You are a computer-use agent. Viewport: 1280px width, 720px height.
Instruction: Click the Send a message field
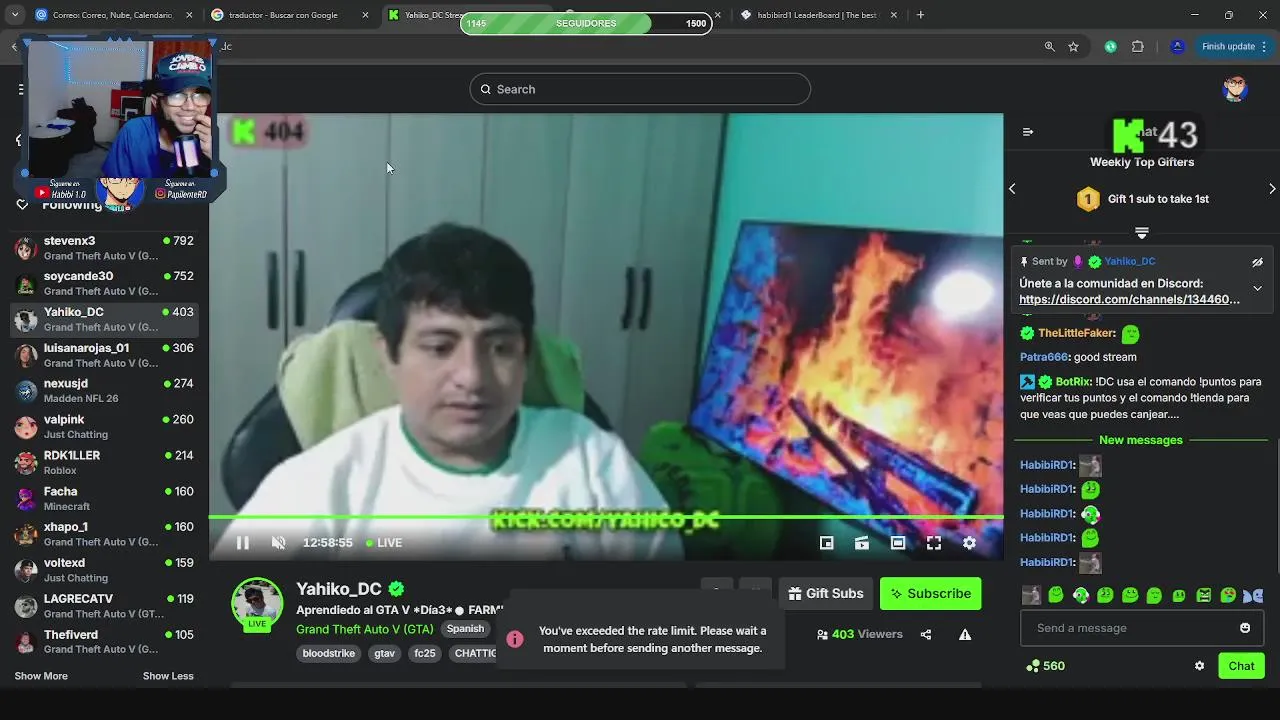click(1142, 628)
